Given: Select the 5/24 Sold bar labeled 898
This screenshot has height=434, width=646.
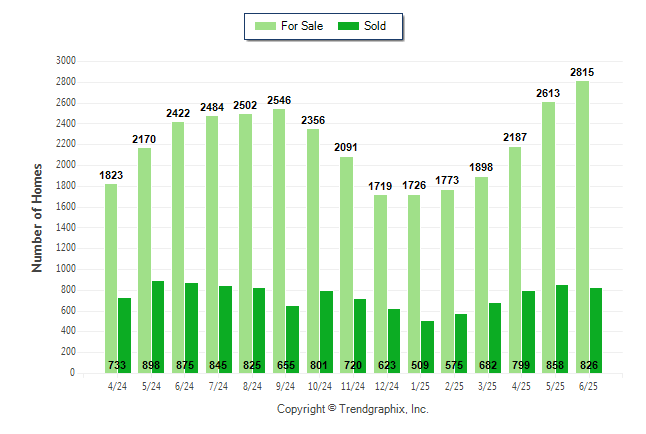Looking at the screenshot, I should click(158, 327).
